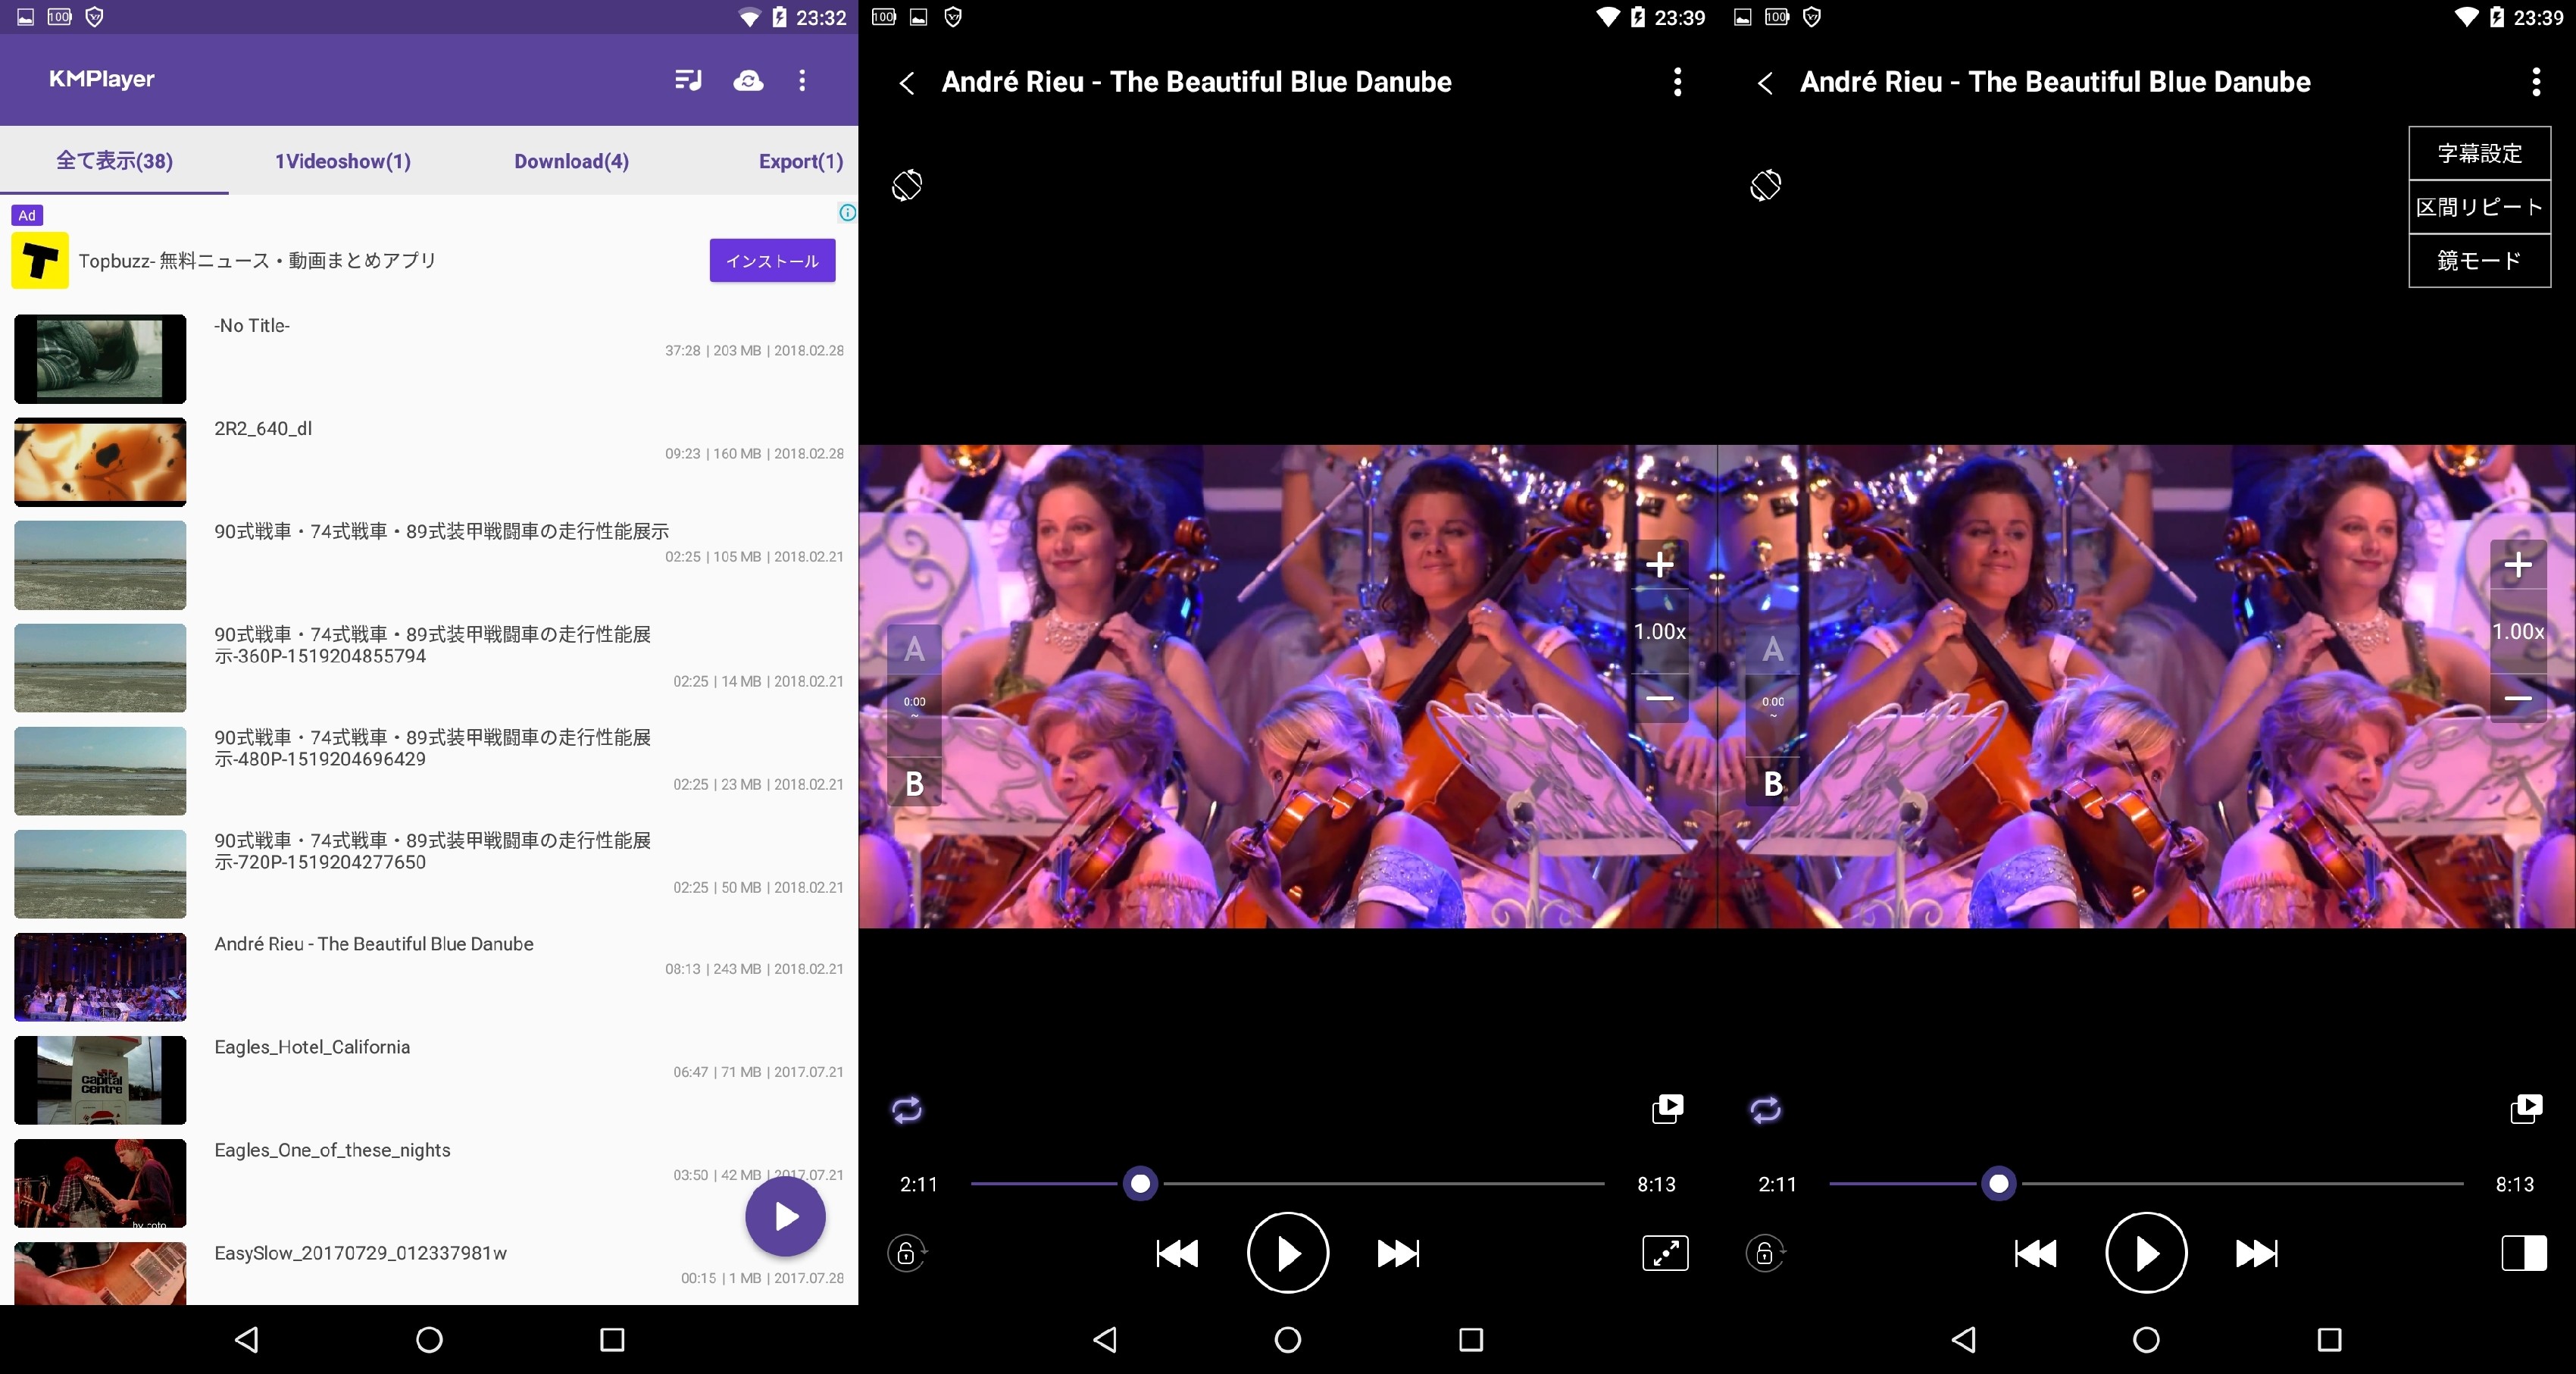Click the インストール button on Topbuzz ad
The width and height of the screenshot is (2576, 1374).
[x=772, y=261]
